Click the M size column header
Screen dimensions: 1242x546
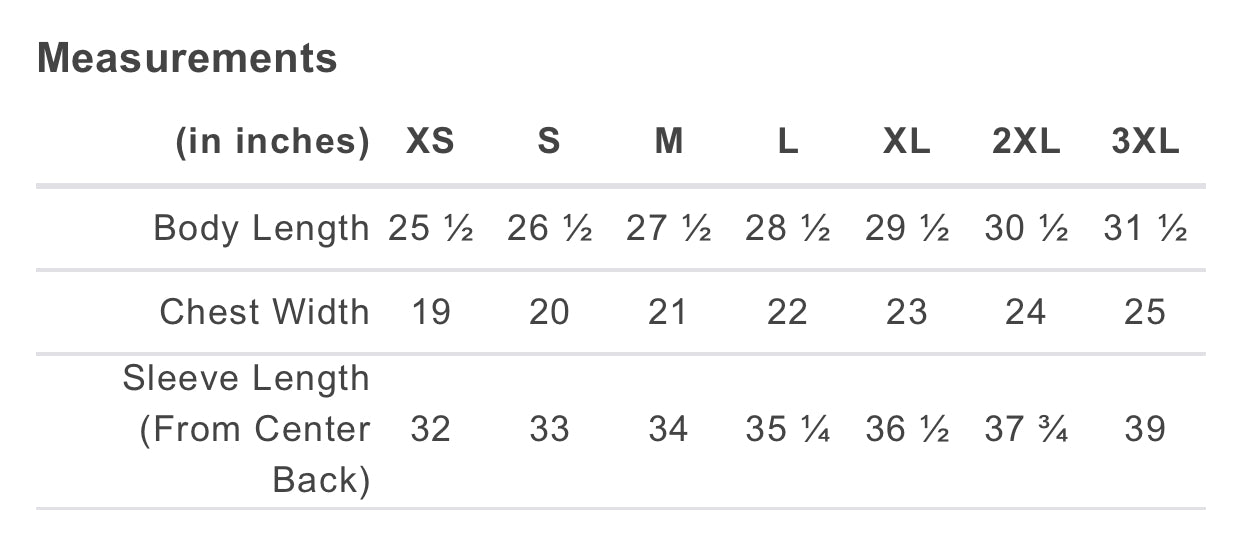pos(668,142)
